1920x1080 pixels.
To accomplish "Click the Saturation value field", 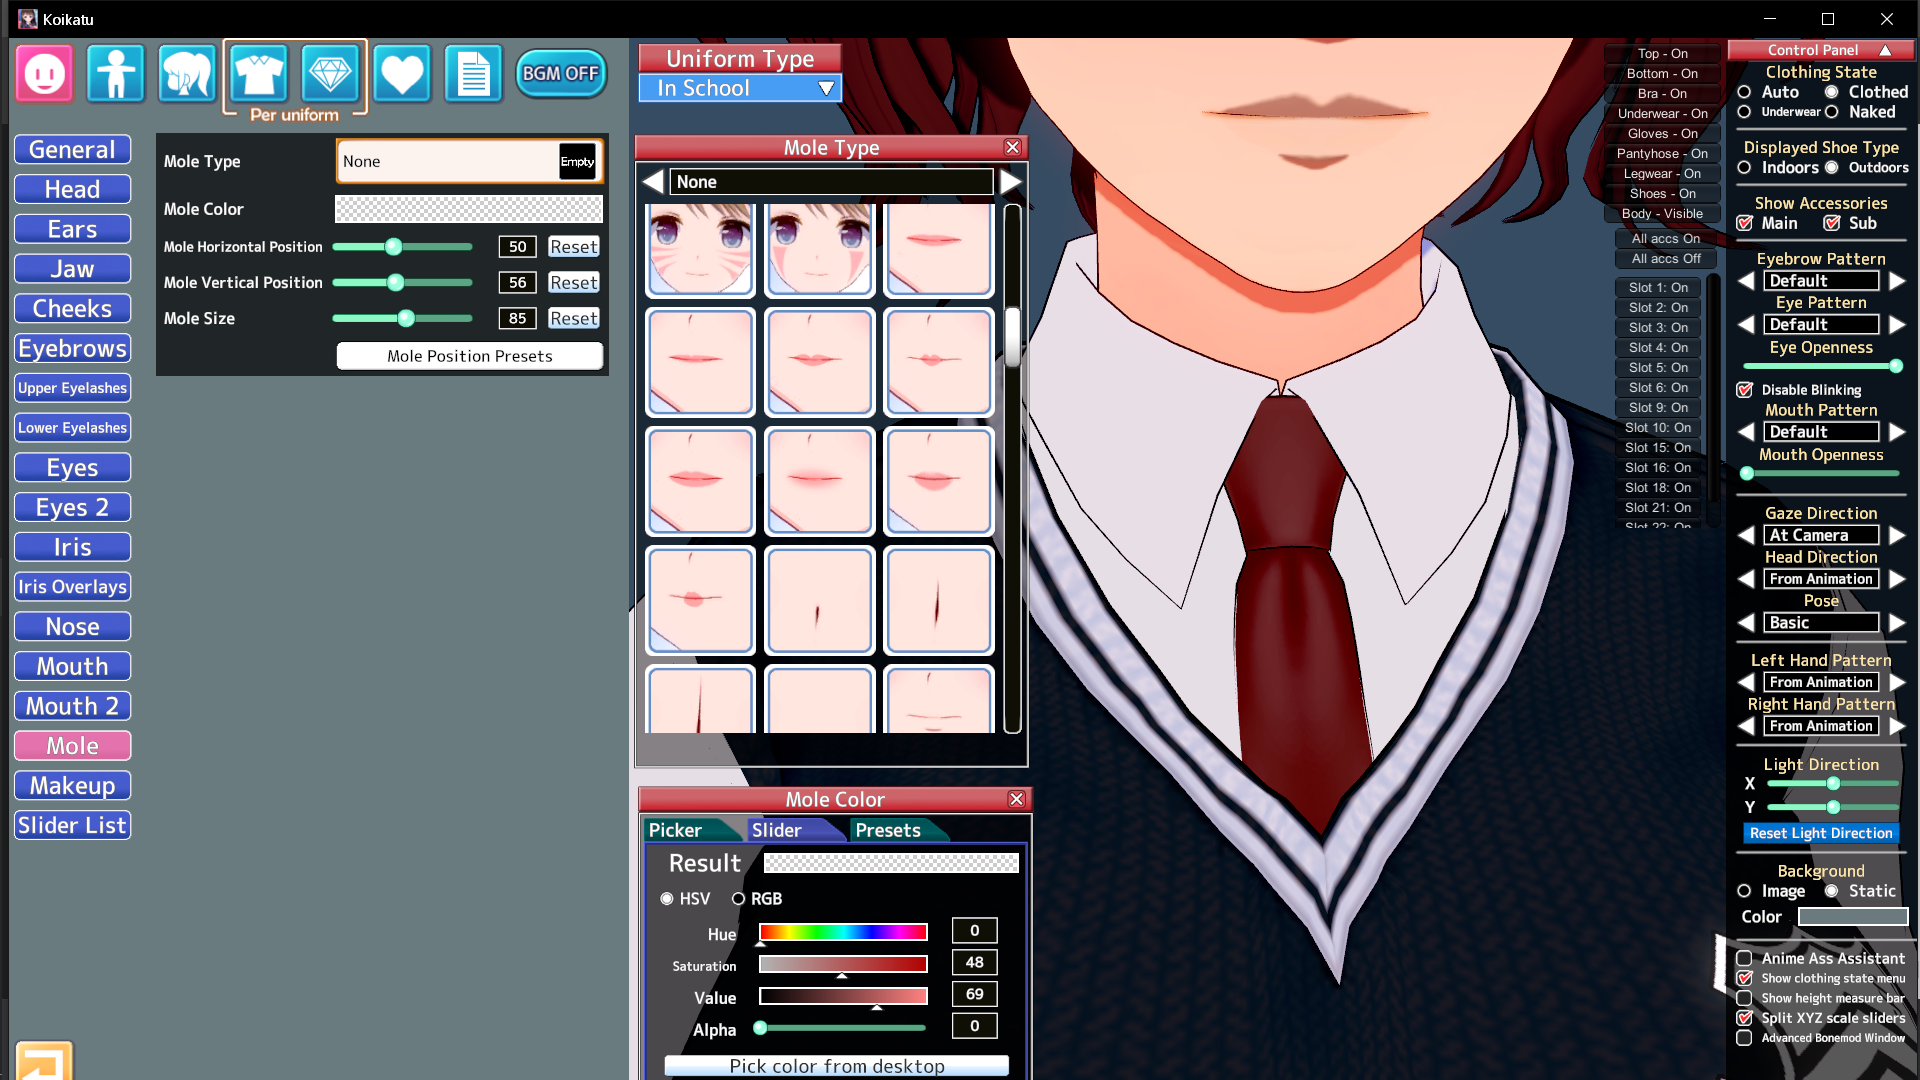I will click(974, 963).
